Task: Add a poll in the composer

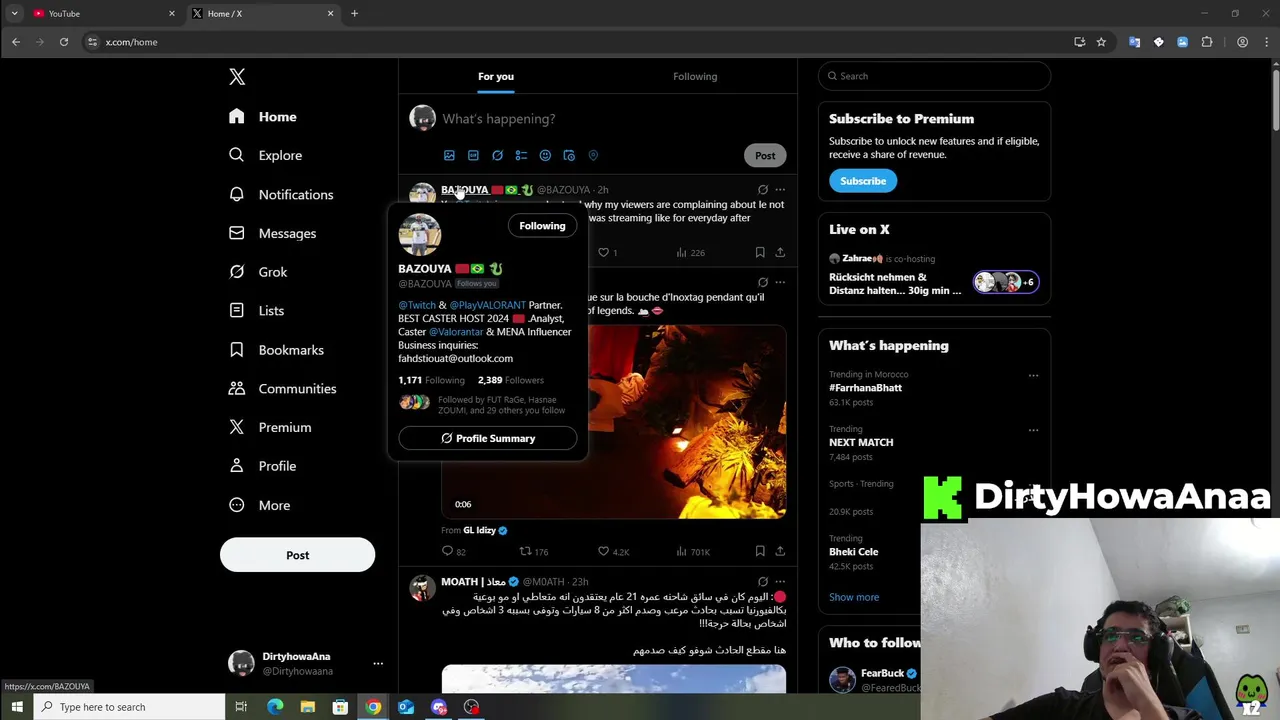Action: 521,155
